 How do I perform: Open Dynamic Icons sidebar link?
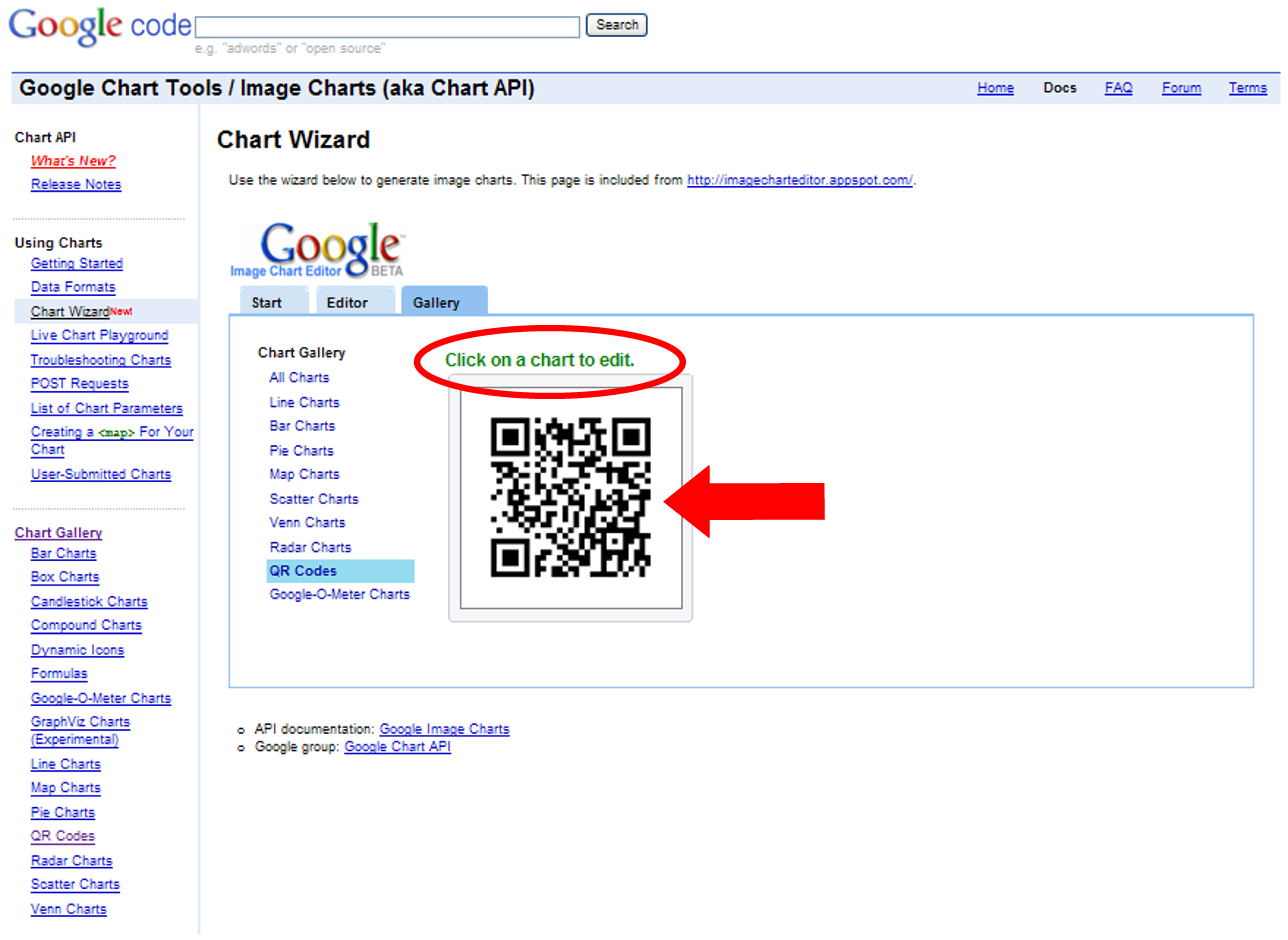(x=78, y=650)
